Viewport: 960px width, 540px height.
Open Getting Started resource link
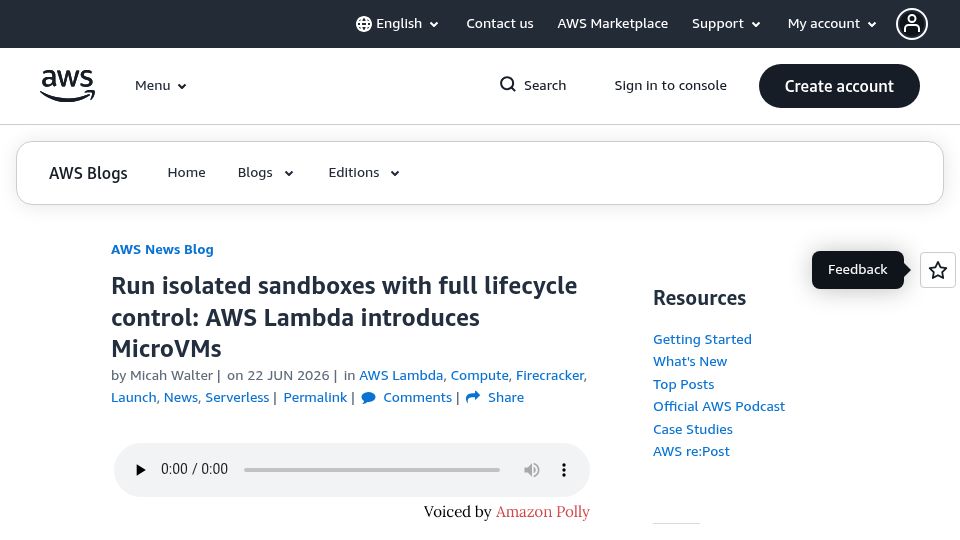[702, 339]
